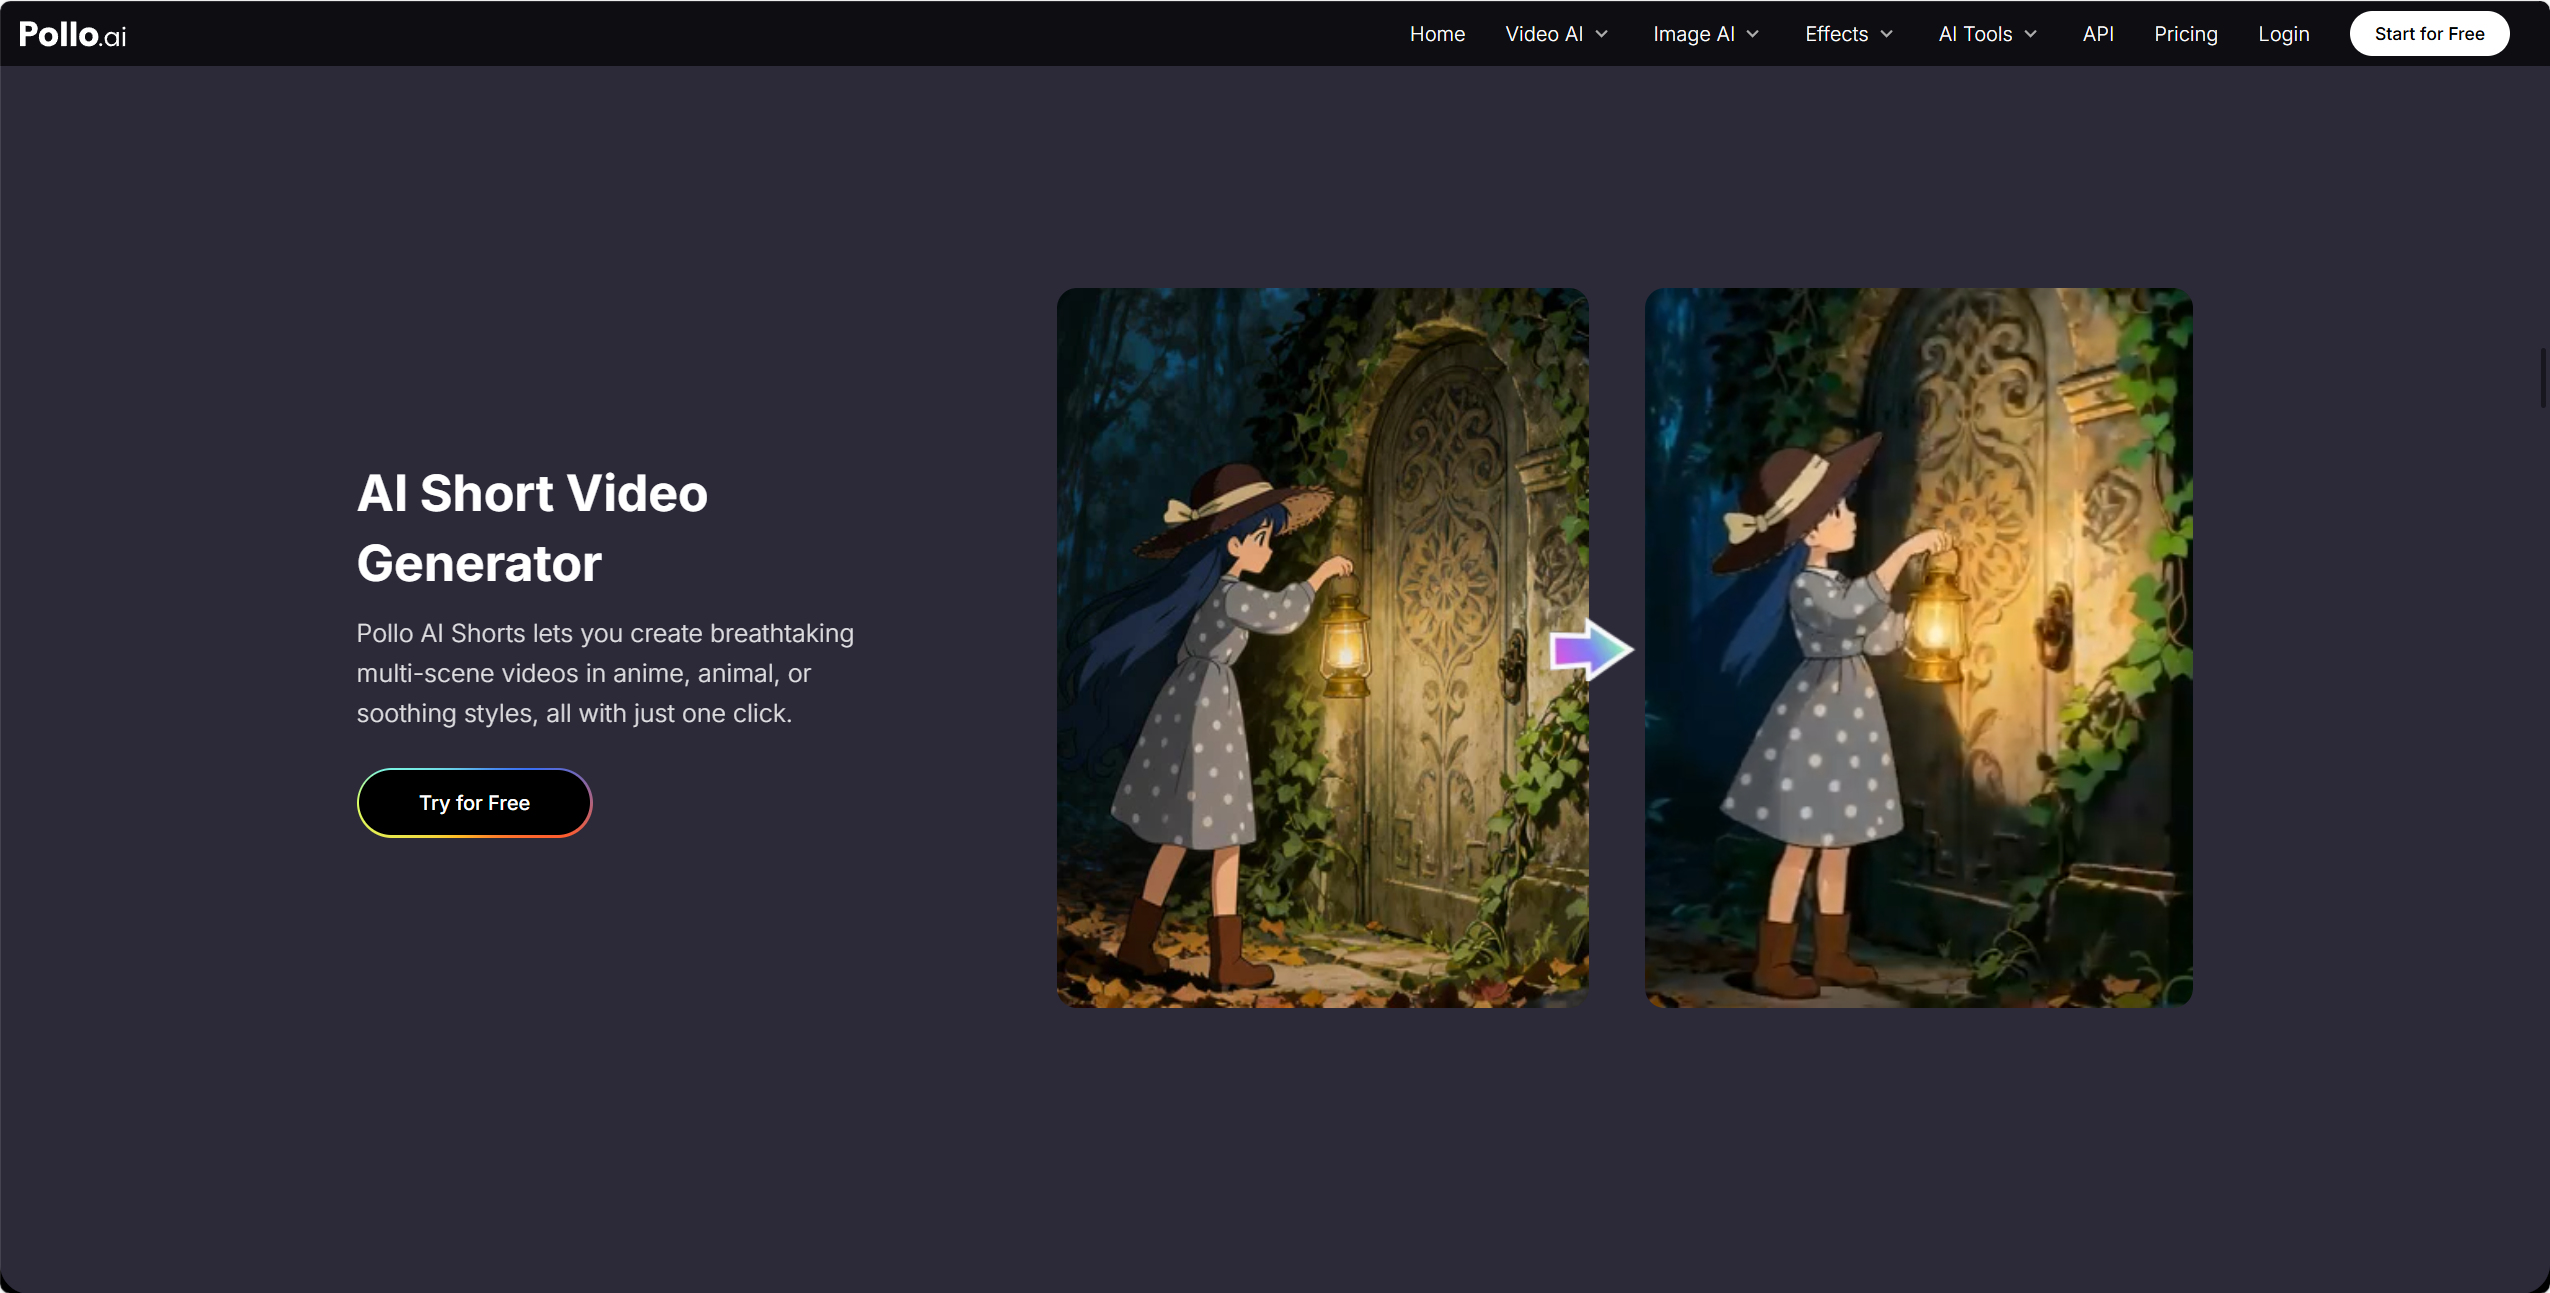The height and width of the screenshot is (1293, 2550).
Task: Select the right anime lantern video preview
Action: 1918,648
